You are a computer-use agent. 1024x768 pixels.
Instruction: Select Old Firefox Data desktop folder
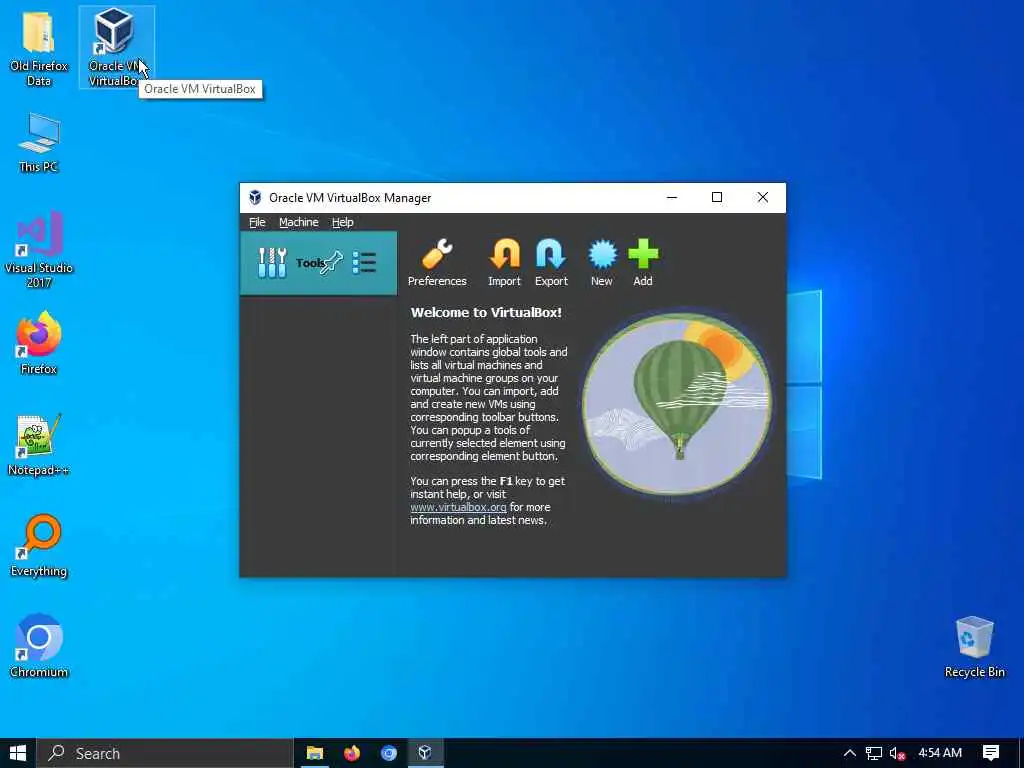[39, 48]
